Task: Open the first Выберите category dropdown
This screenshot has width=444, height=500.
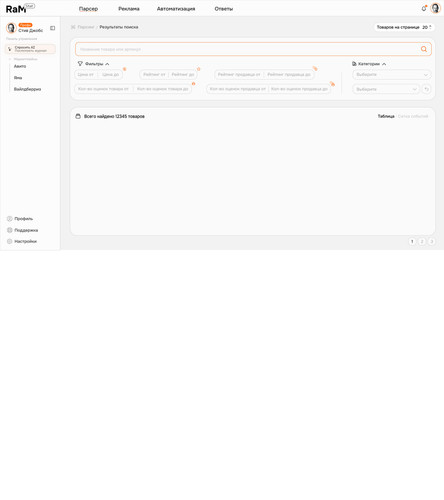Action: (391, 74)
